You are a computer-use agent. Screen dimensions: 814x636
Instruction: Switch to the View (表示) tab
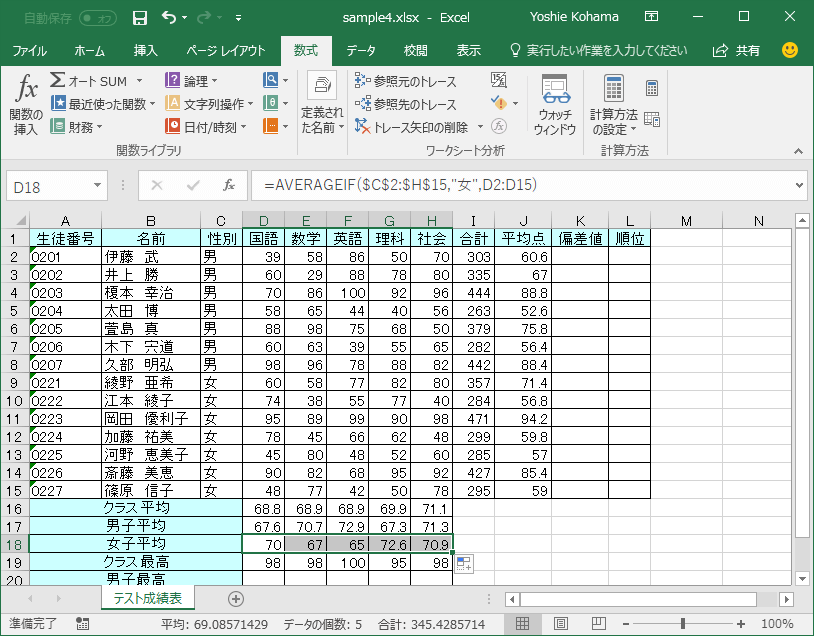(x=468, y=50)
